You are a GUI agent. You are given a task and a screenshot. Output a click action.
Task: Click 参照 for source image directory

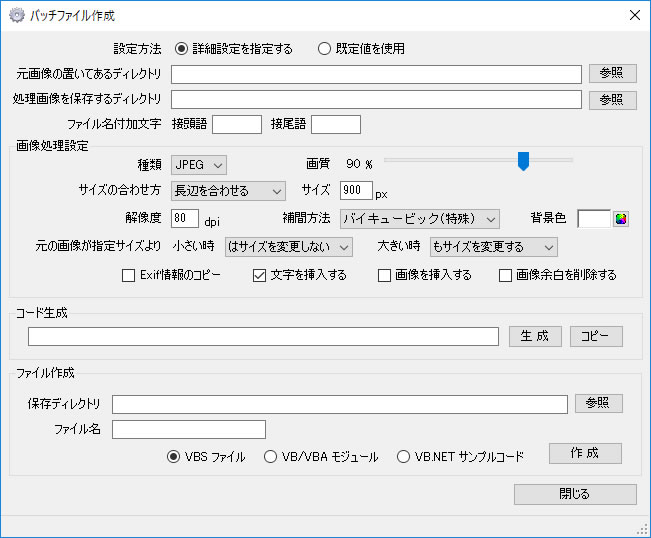click(612, 74)
